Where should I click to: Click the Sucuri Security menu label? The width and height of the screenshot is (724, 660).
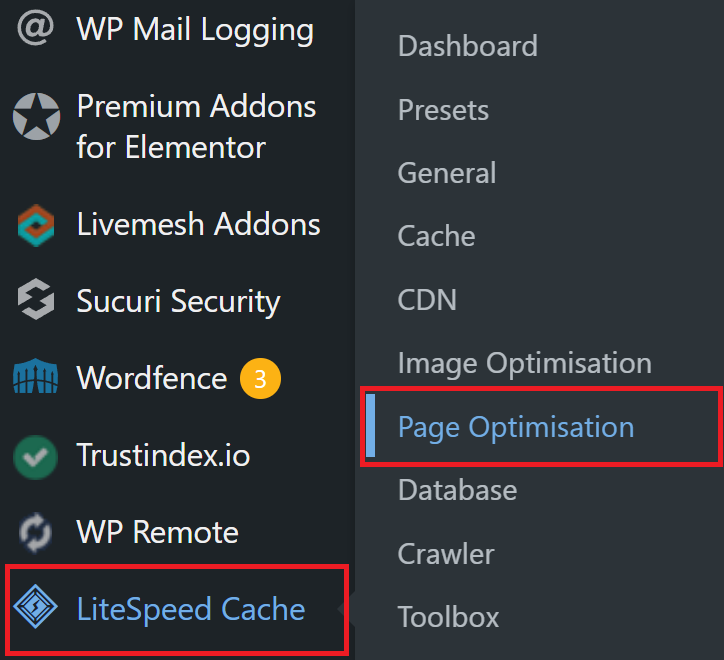point(178,302)
